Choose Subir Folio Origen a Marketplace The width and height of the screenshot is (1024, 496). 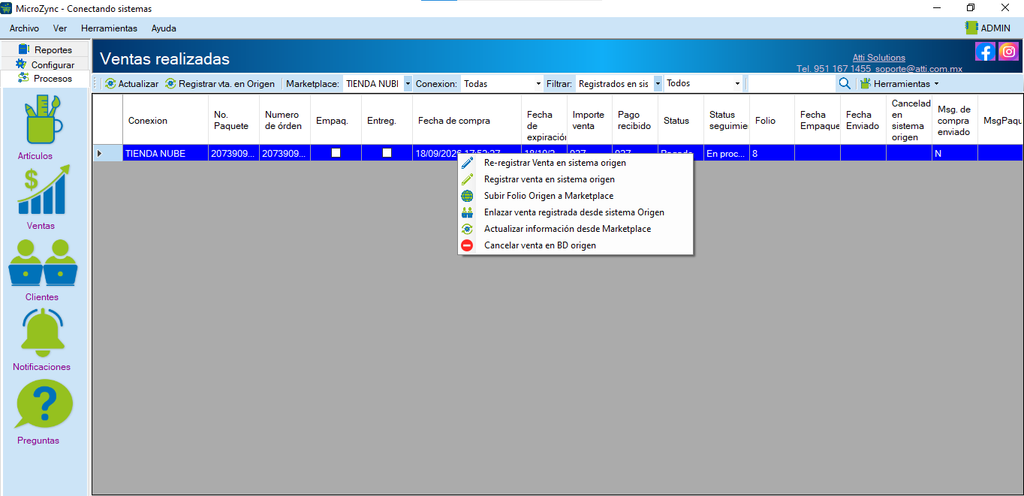coord(575,196)
